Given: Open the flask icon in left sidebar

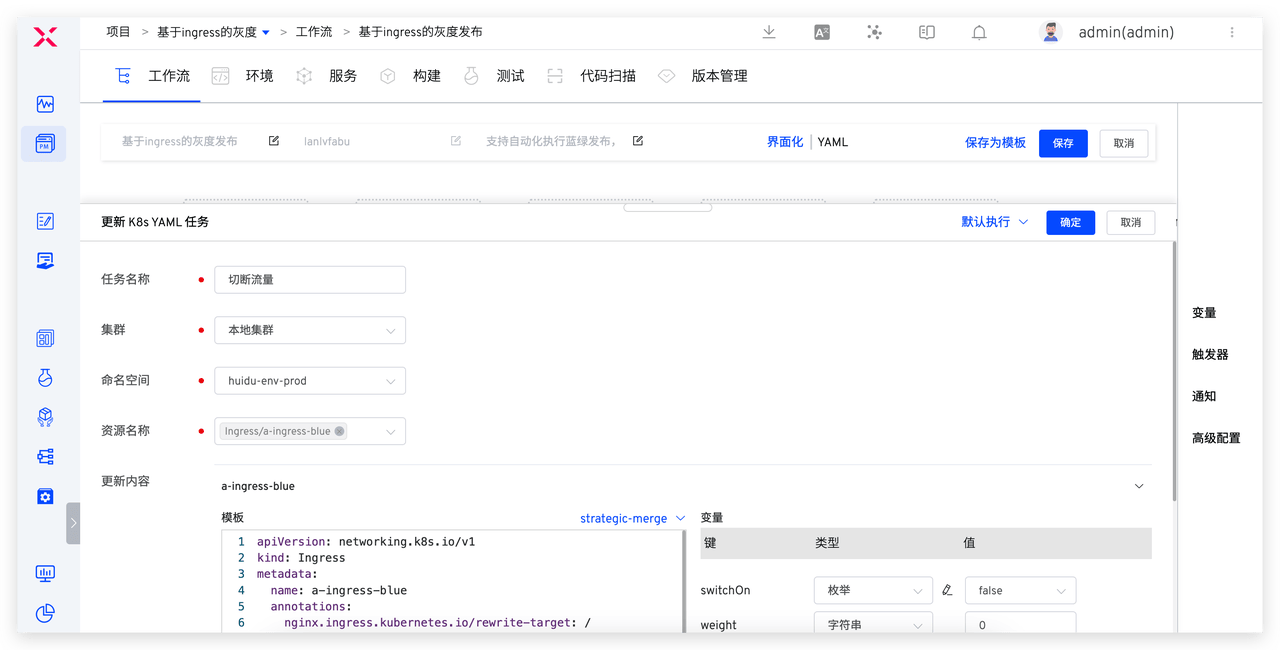Looking at the screenshot, I should [x=45, y=377].
